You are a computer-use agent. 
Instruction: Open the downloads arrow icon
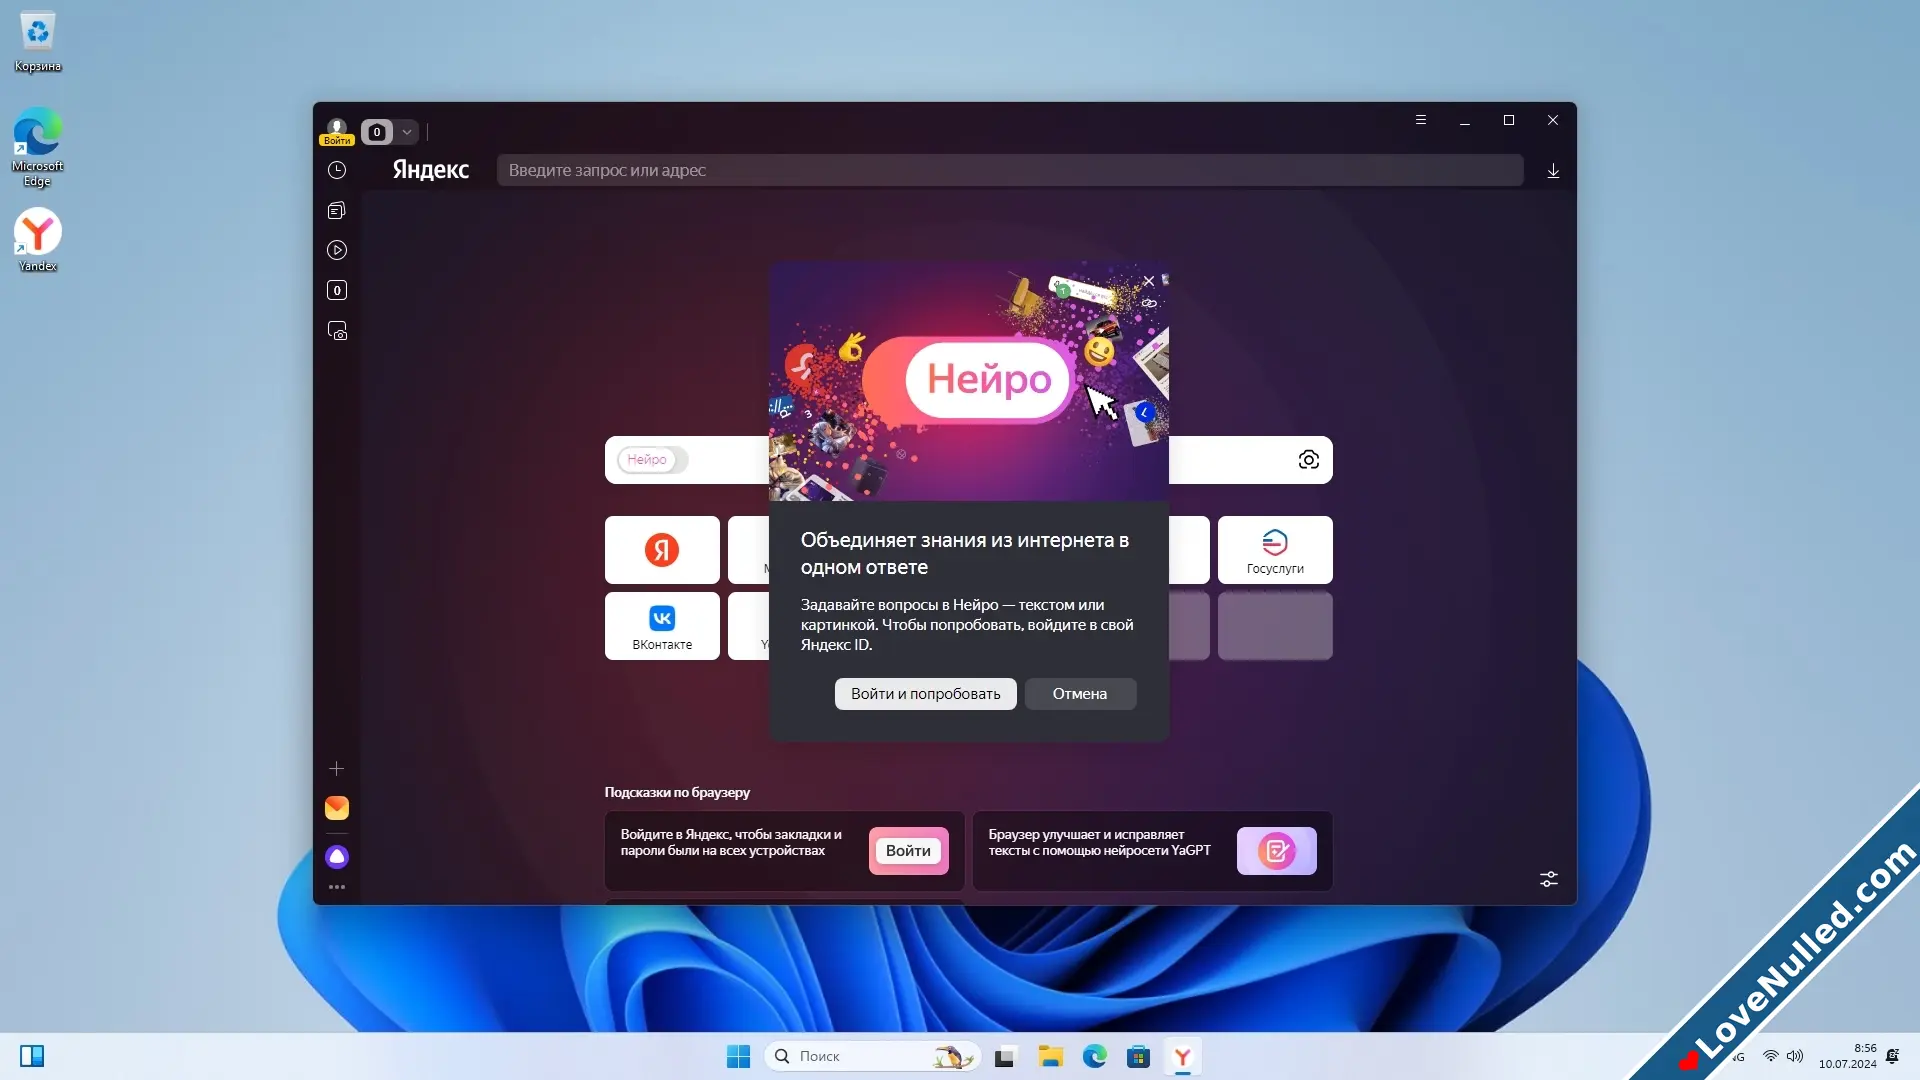point(1553,171)
